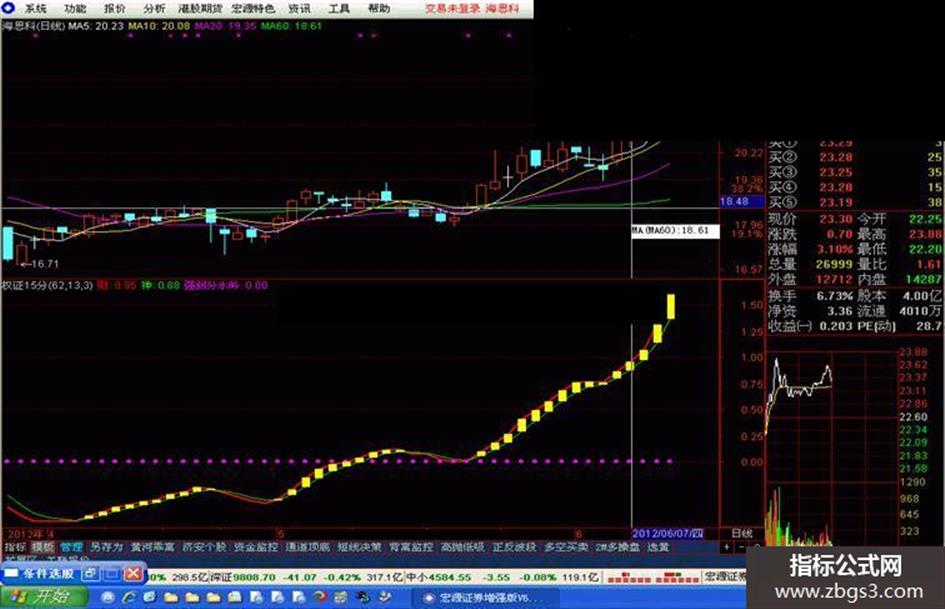Launch Internet Explorer from quick launch bar
The width and height of the screenshot is (945, 609).
(x=129, y=598)
